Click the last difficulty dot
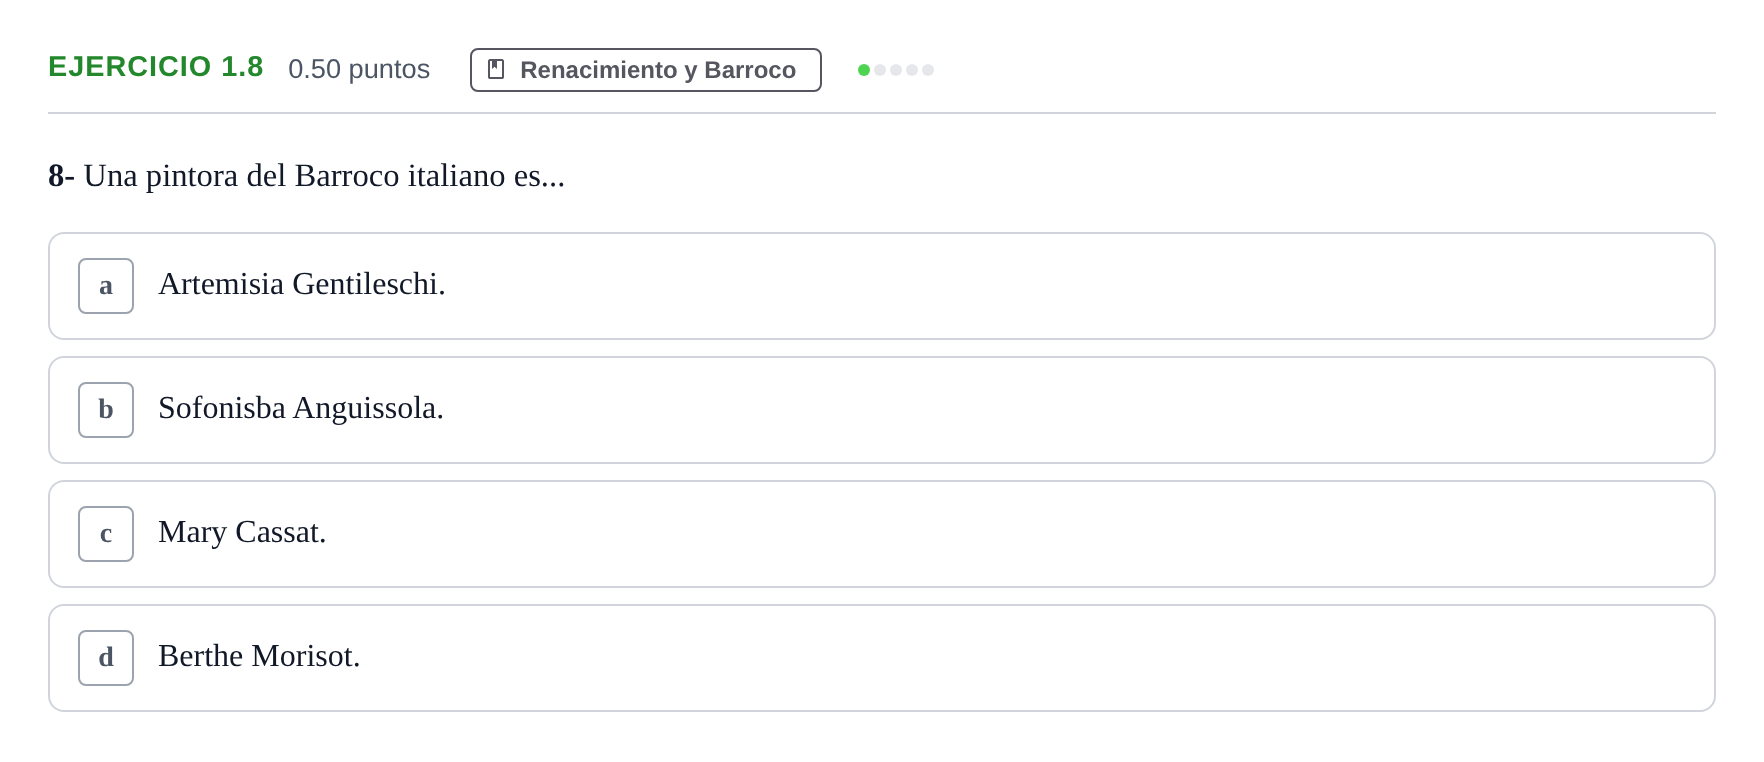 click(x=928, y=70)
